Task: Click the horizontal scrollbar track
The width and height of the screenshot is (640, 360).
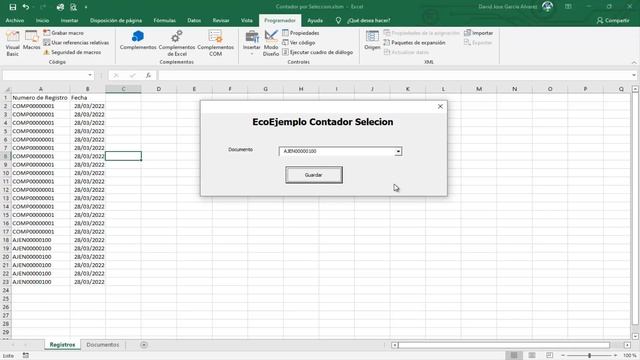Action: [x=504, y=345]
